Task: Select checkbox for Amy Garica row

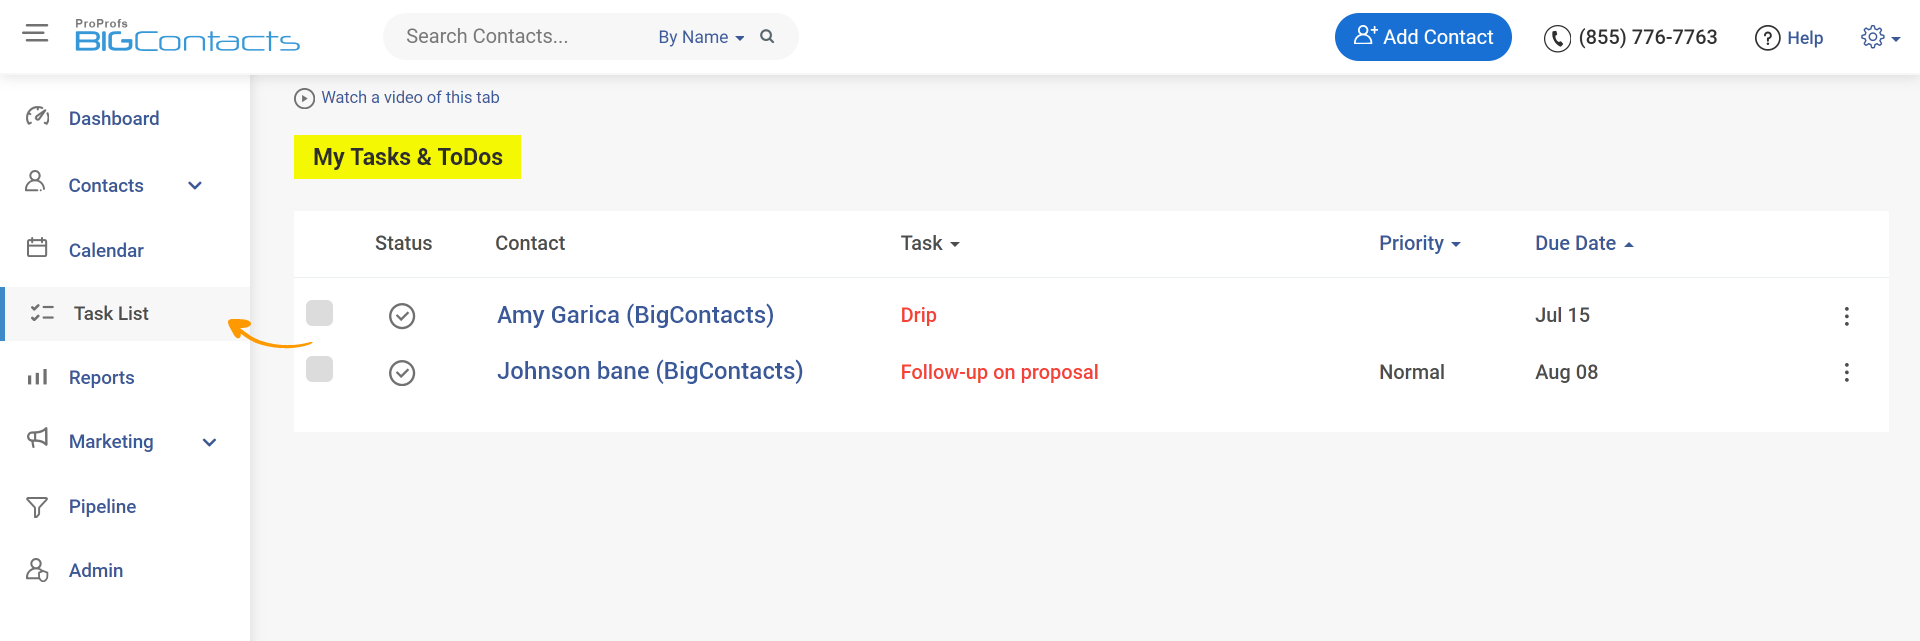Action: [319, 313]
